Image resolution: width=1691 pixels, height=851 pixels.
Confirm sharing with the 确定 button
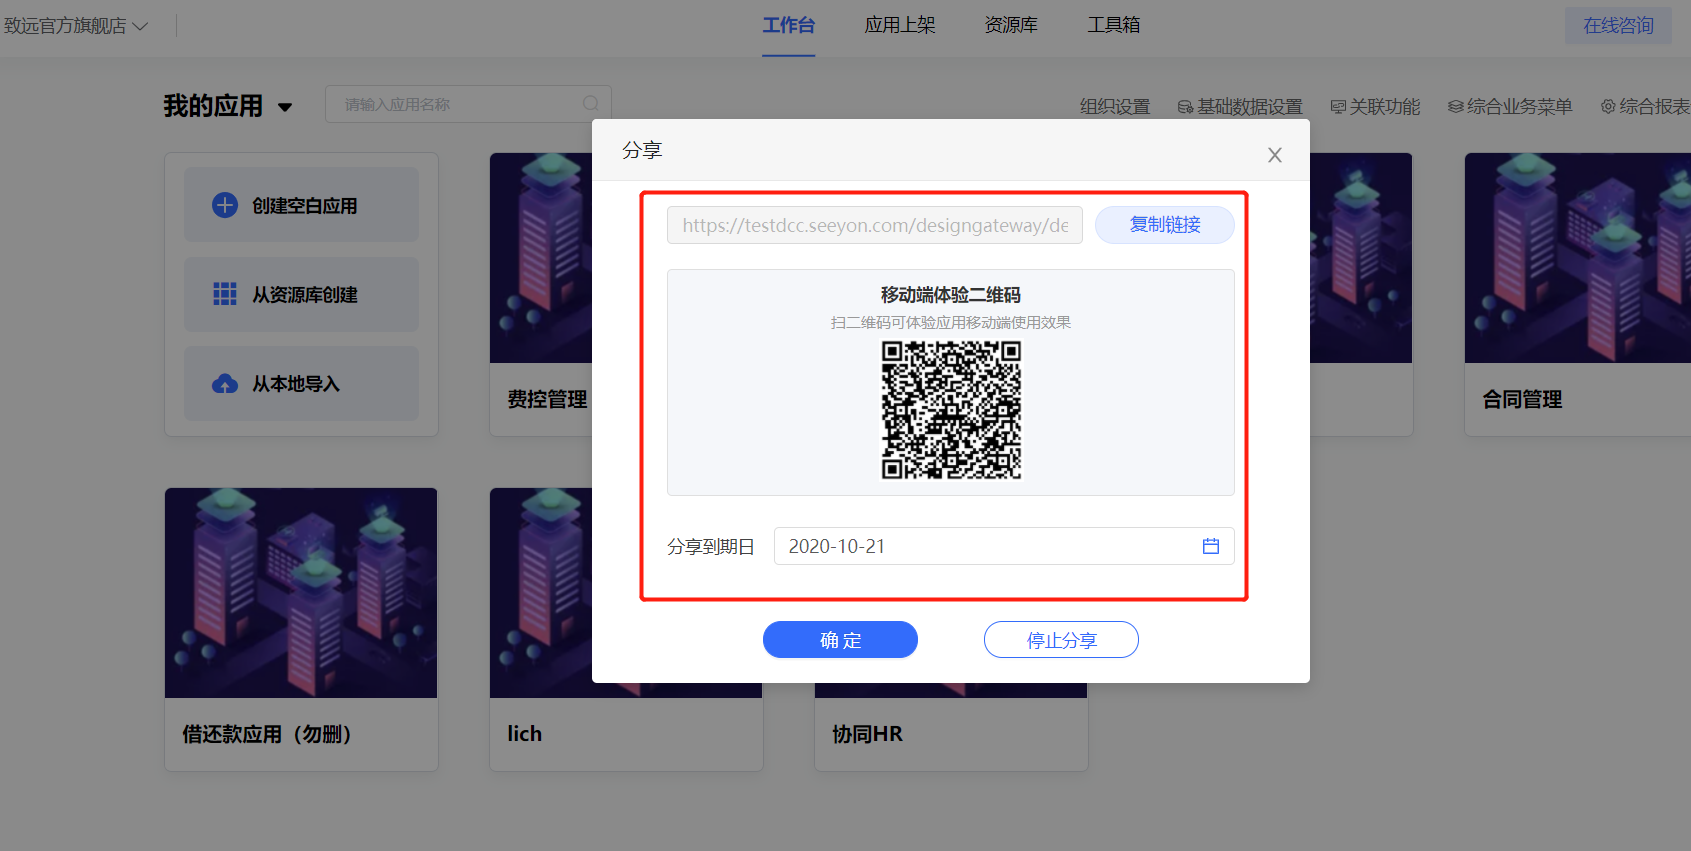tap(840, 640)
